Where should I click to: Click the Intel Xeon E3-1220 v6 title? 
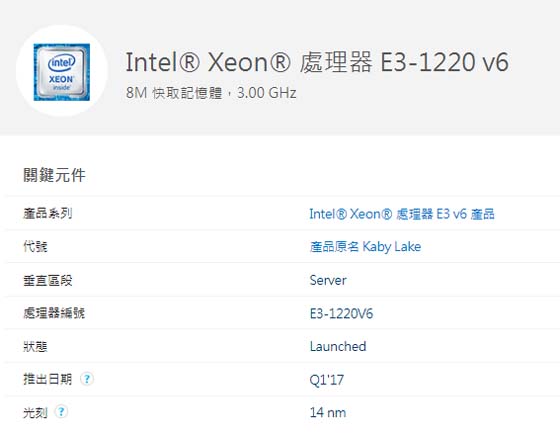[317, 62]
